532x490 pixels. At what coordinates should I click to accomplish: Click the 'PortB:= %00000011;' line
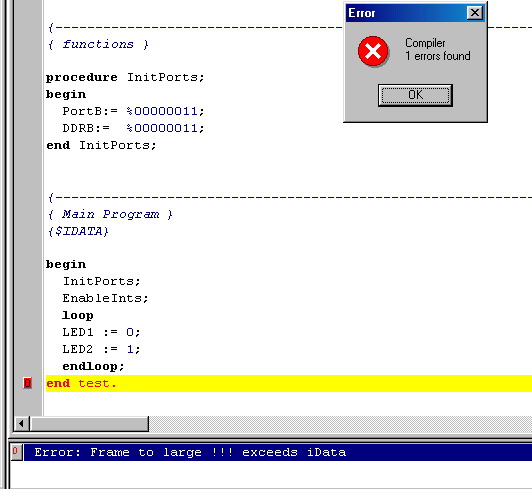pos(133,111)
